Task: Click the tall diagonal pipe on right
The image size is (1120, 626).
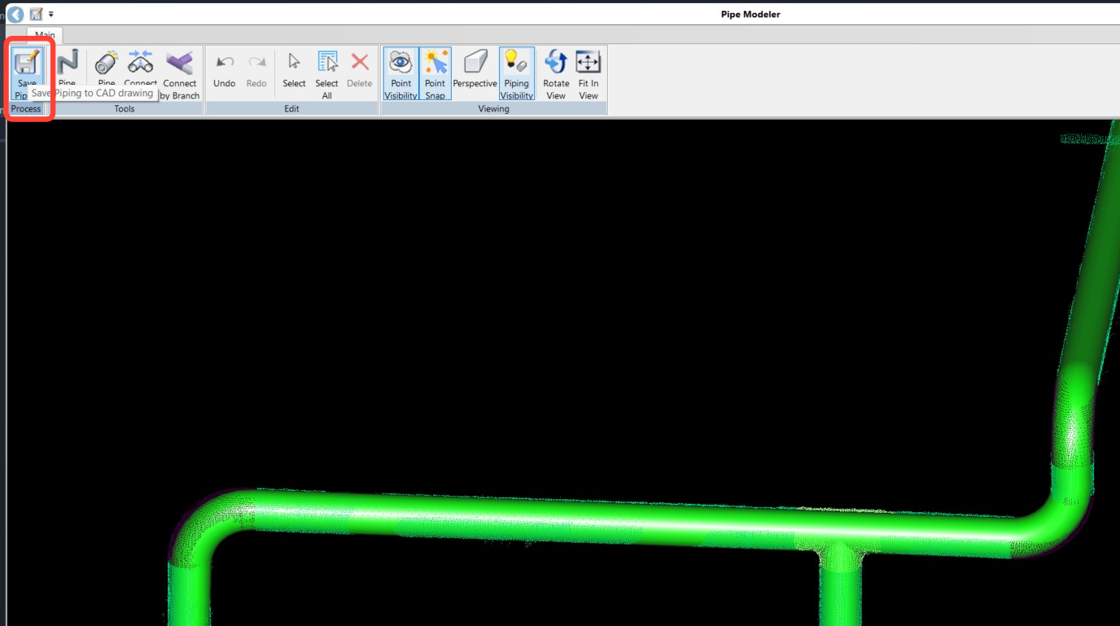Action: (1093, 250)
